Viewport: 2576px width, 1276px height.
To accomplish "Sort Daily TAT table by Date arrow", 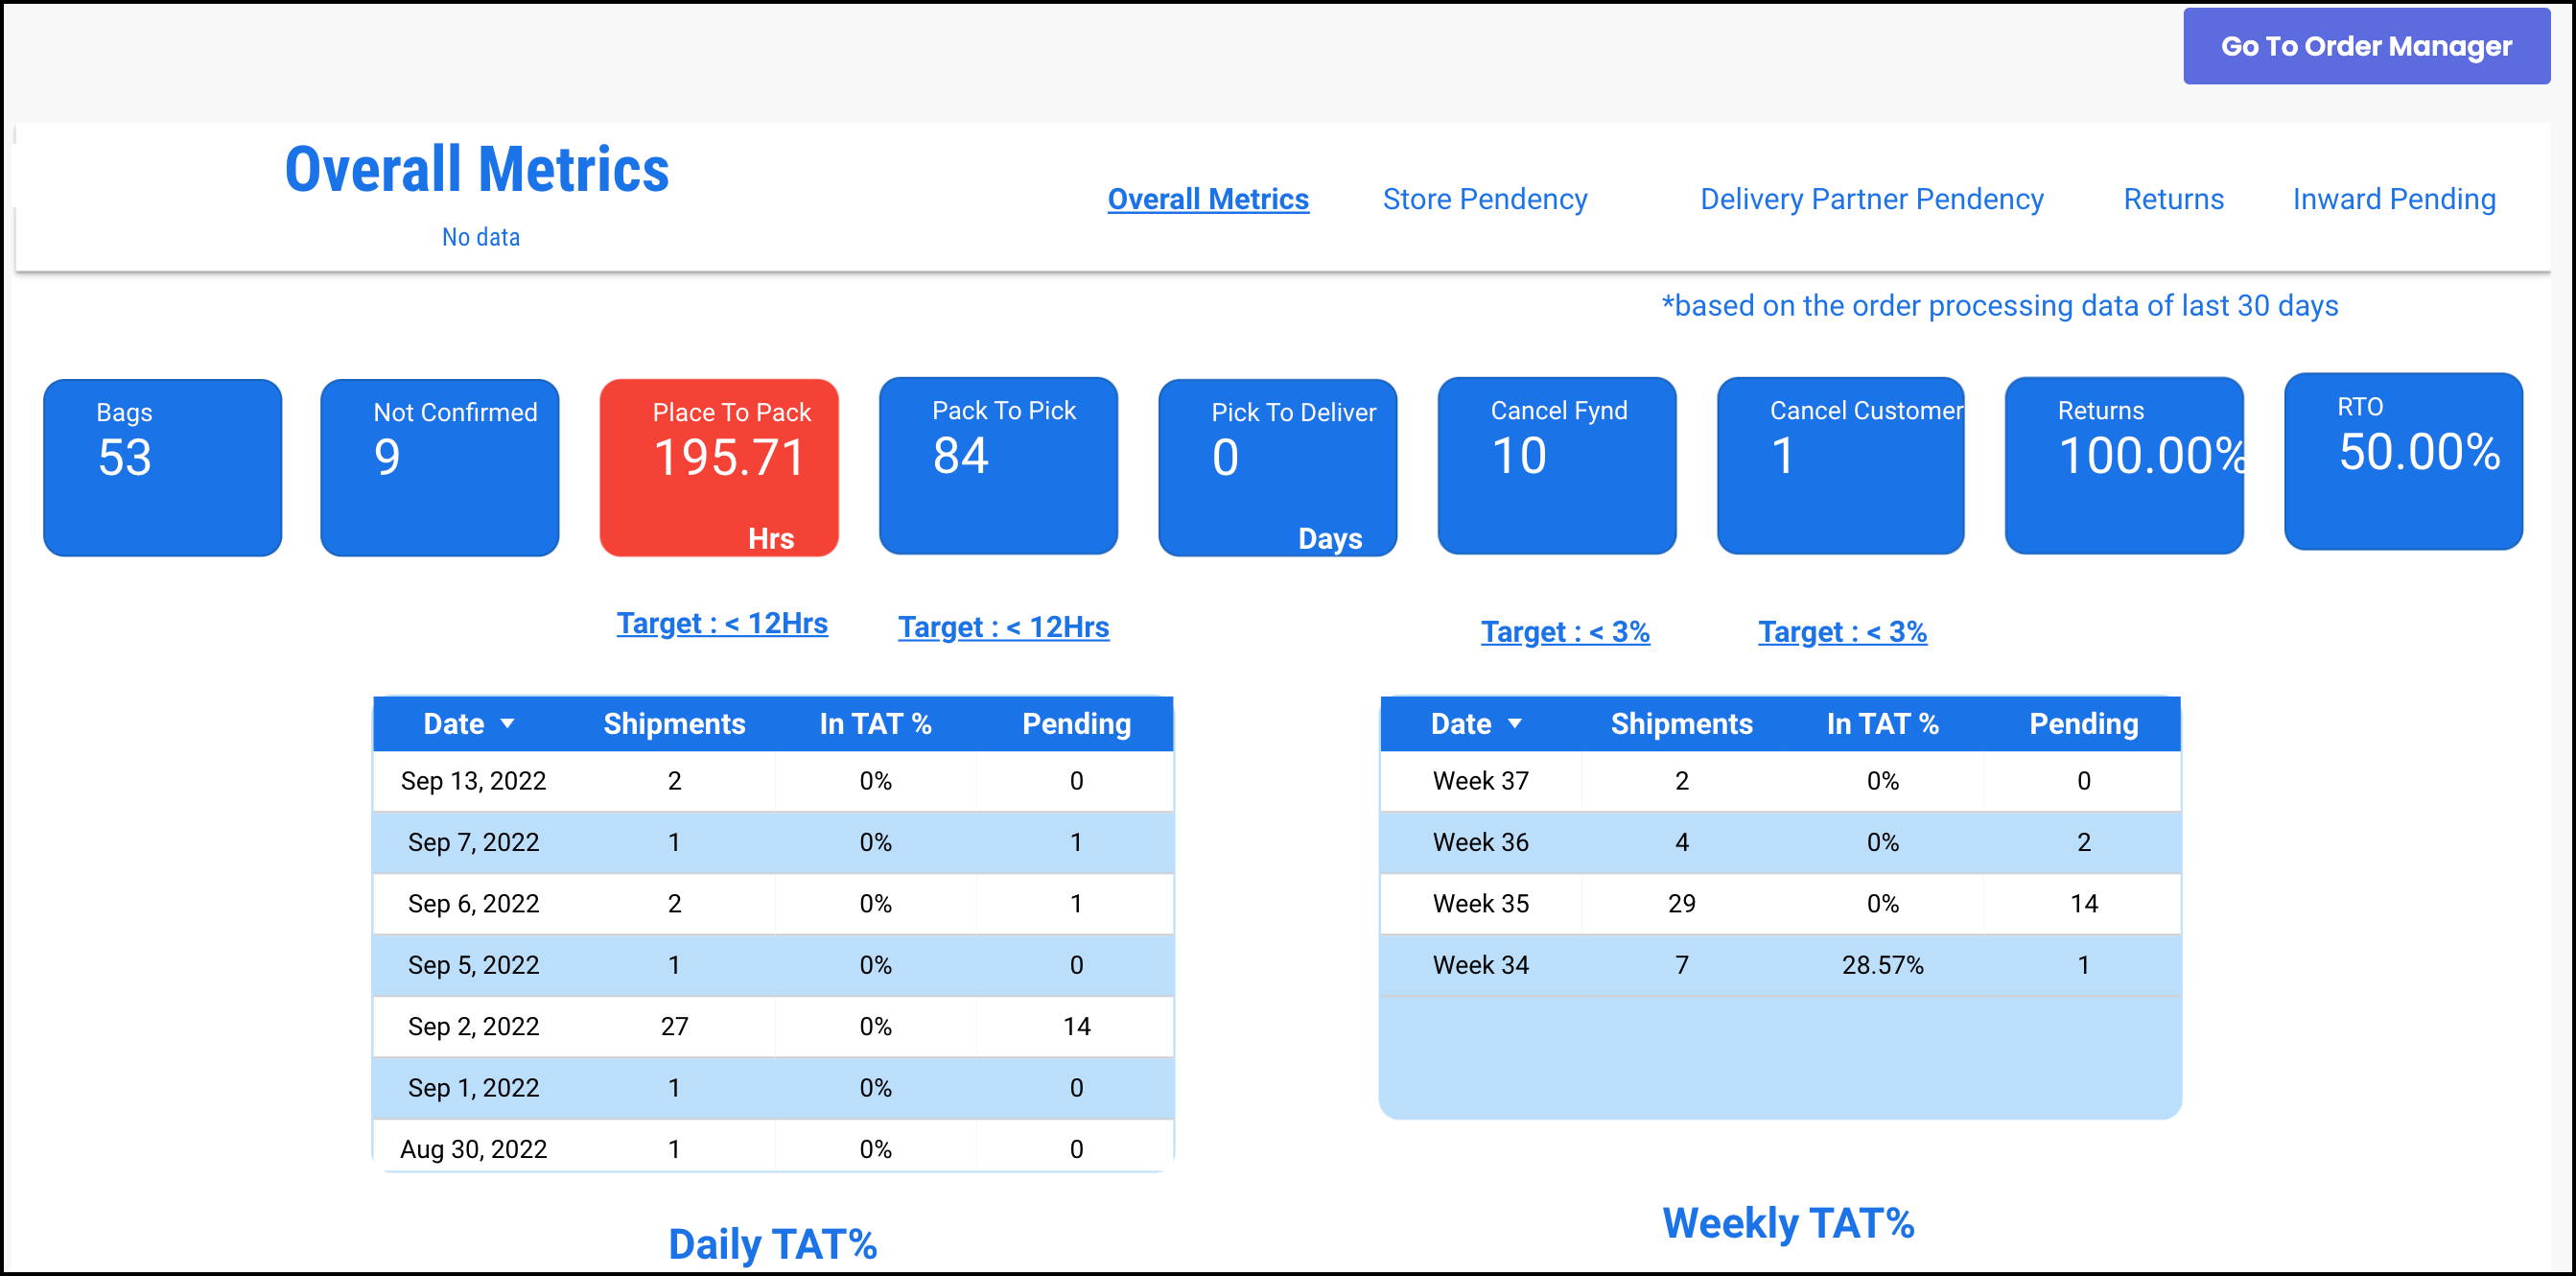I will pyautogui.click(x=507, y=723).
